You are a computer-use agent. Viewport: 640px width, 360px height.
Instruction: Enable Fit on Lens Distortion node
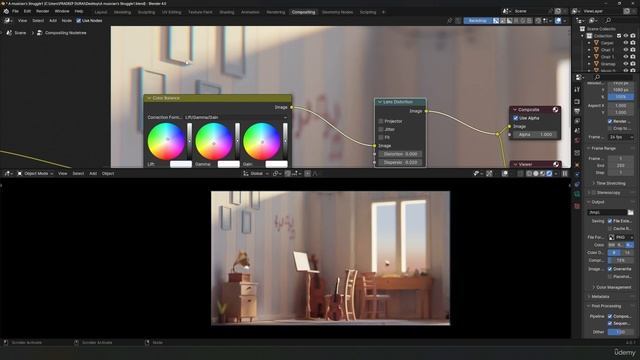381,138
